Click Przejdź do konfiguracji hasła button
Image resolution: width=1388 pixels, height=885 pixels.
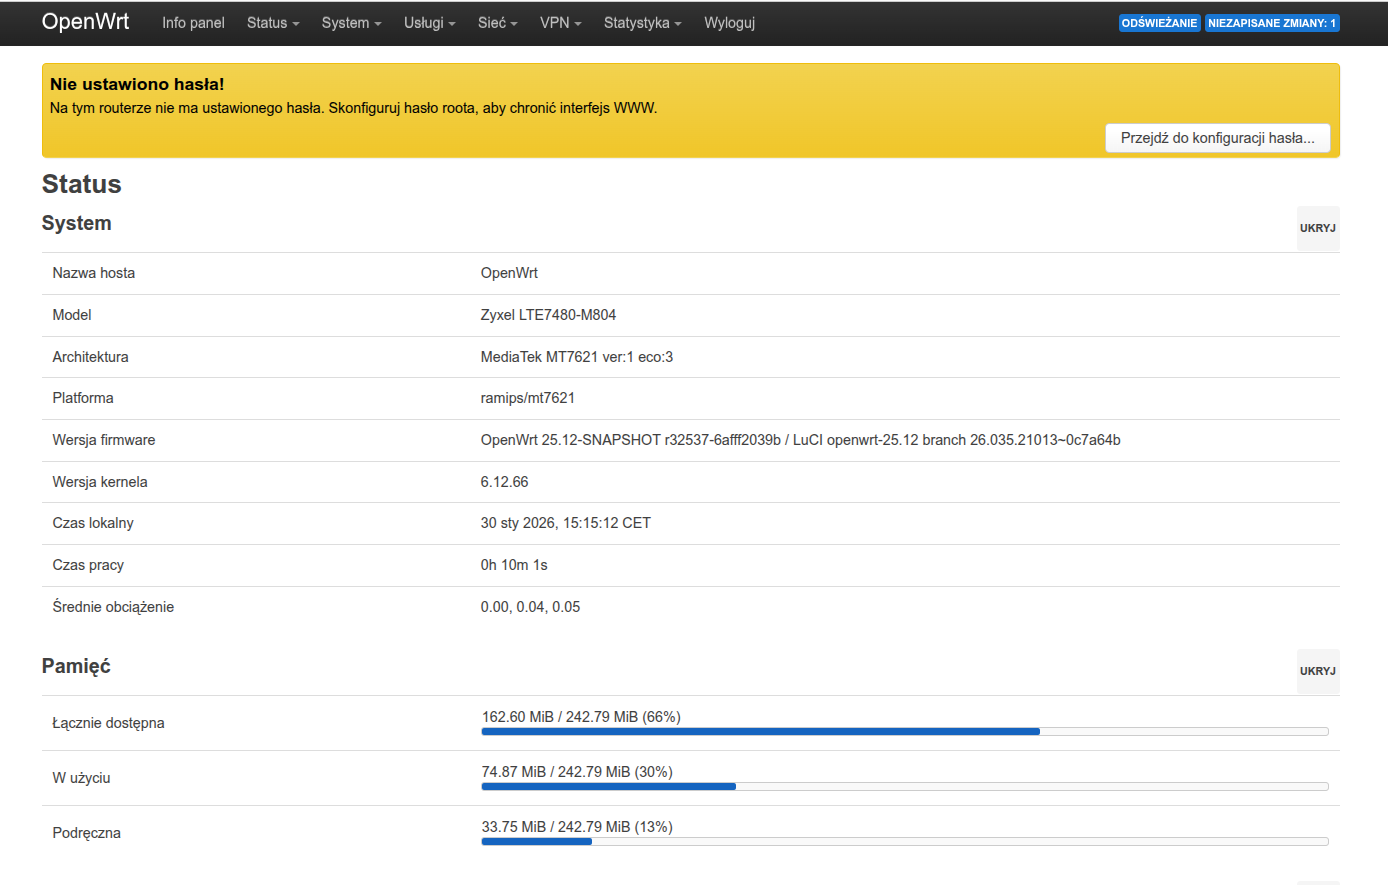coord(1217,138)
